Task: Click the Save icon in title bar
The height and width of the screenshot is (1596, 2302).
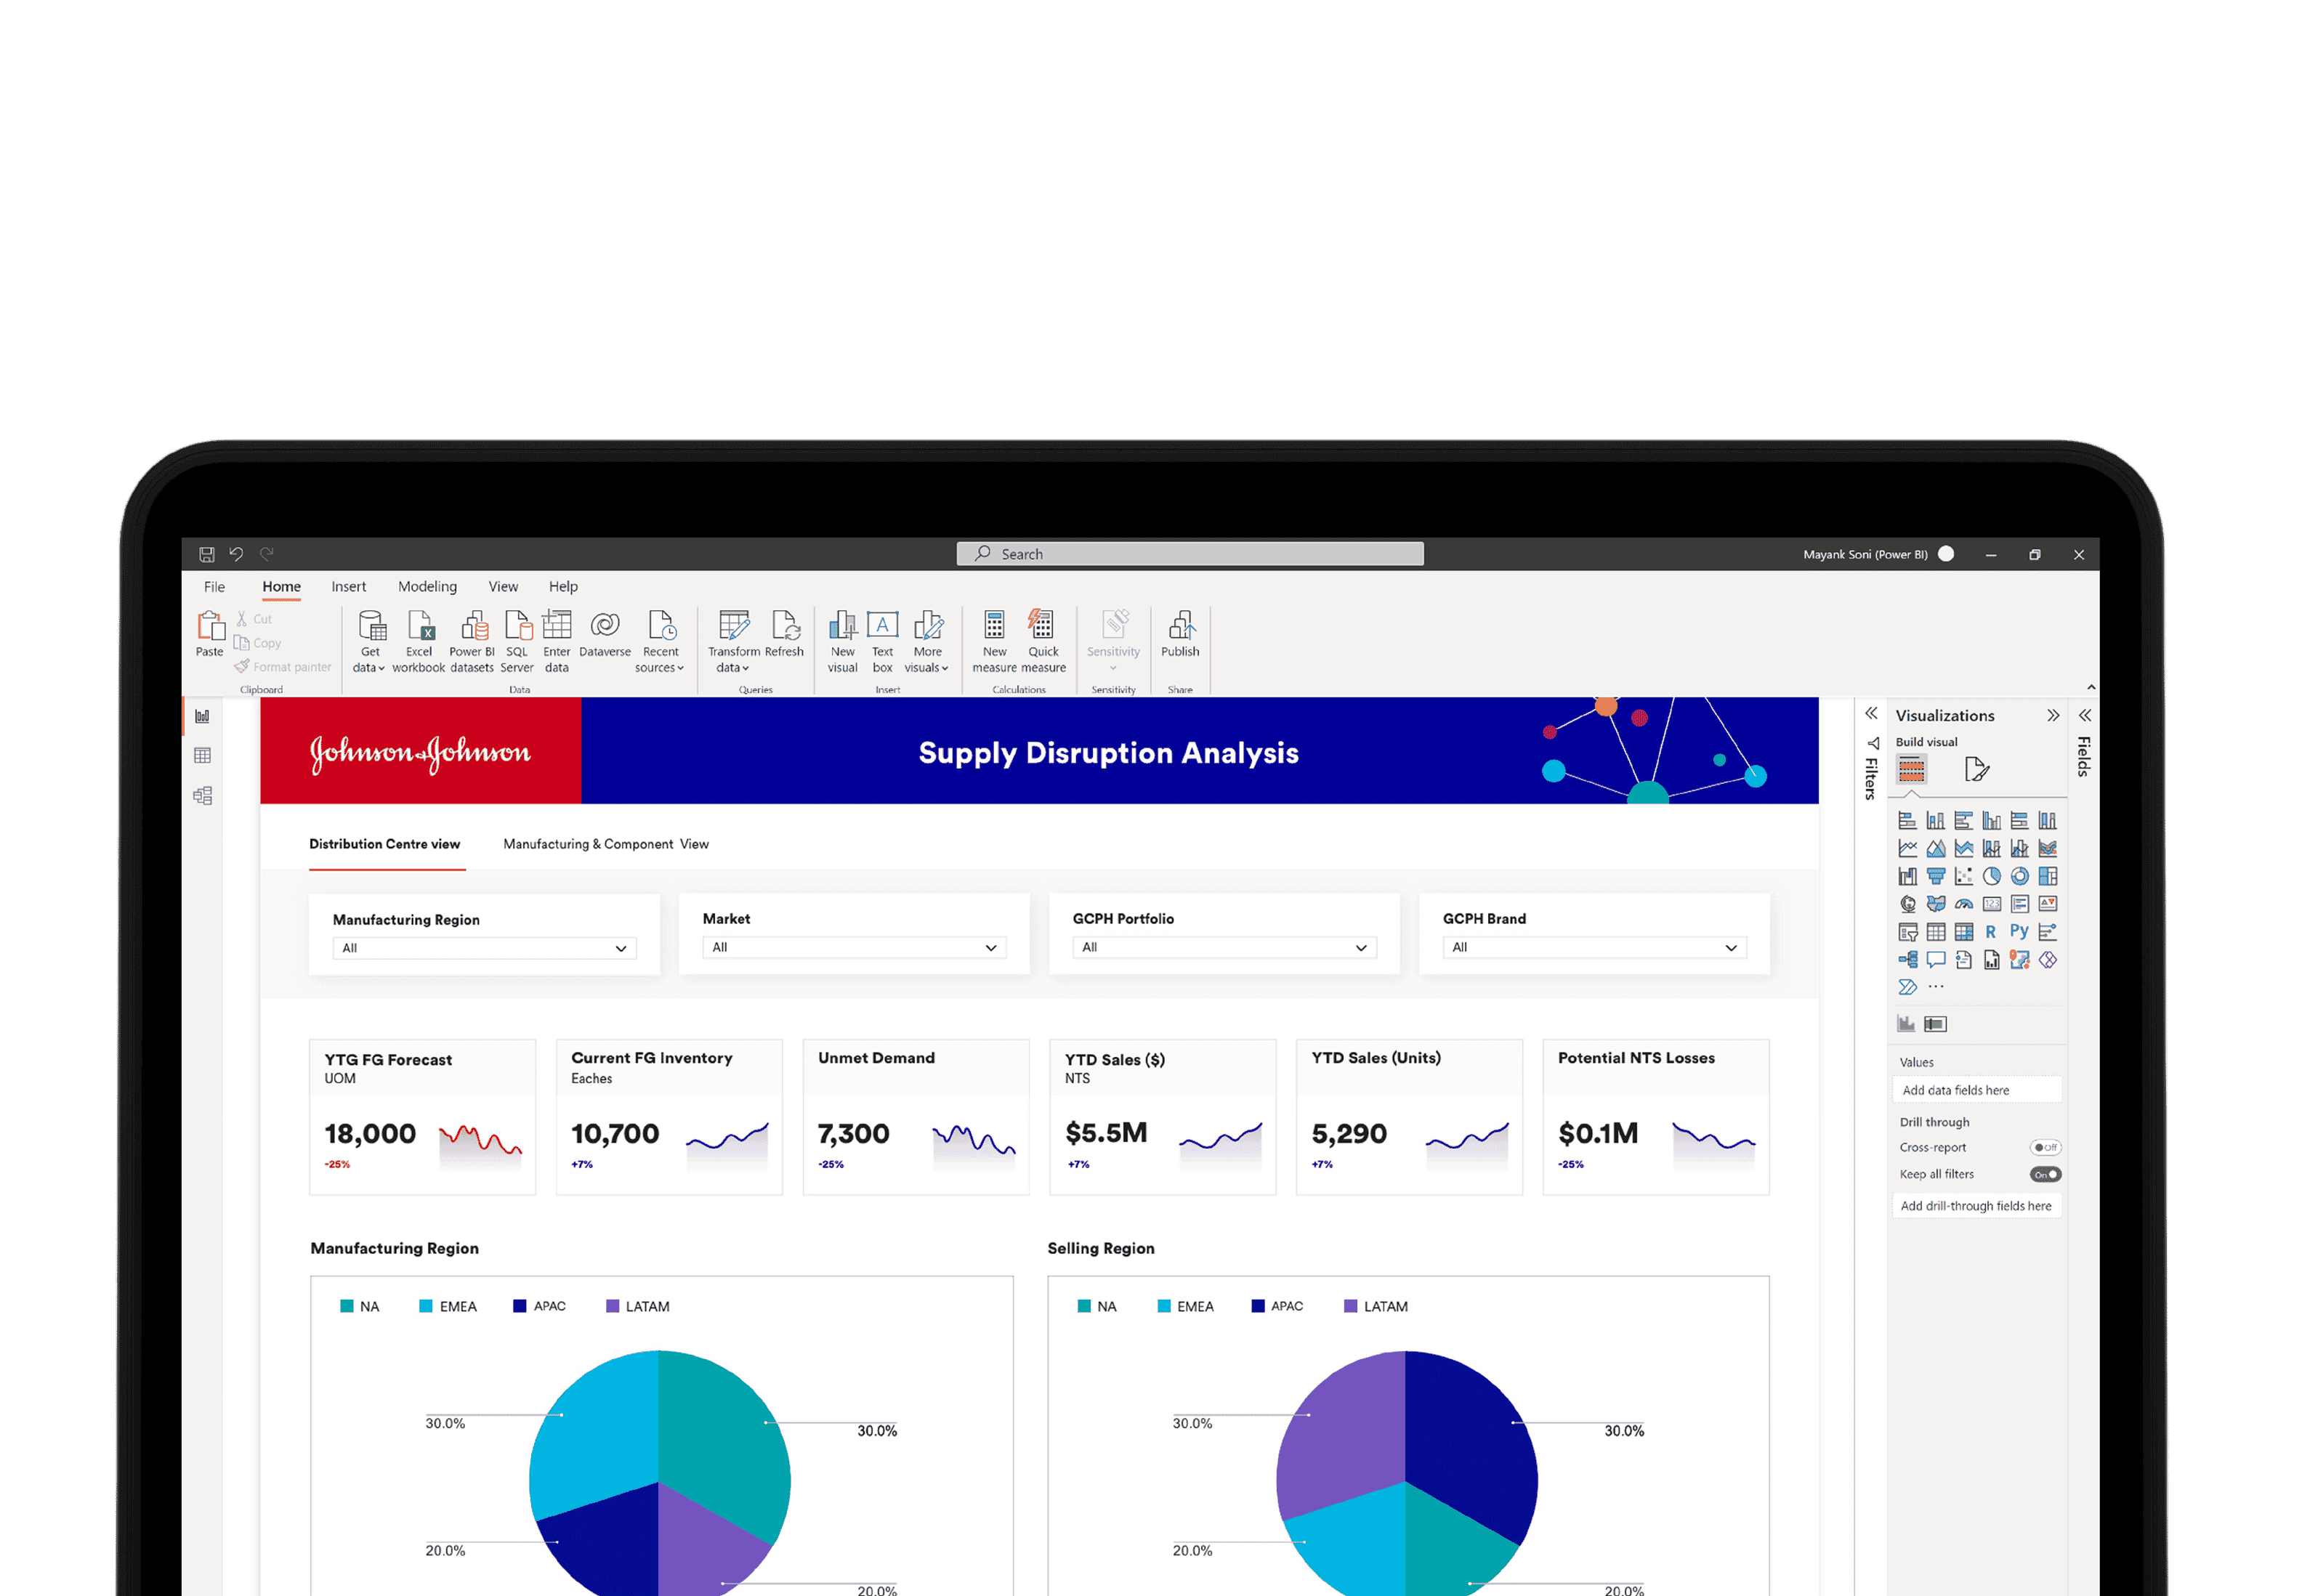Action: tap(207, 554)
